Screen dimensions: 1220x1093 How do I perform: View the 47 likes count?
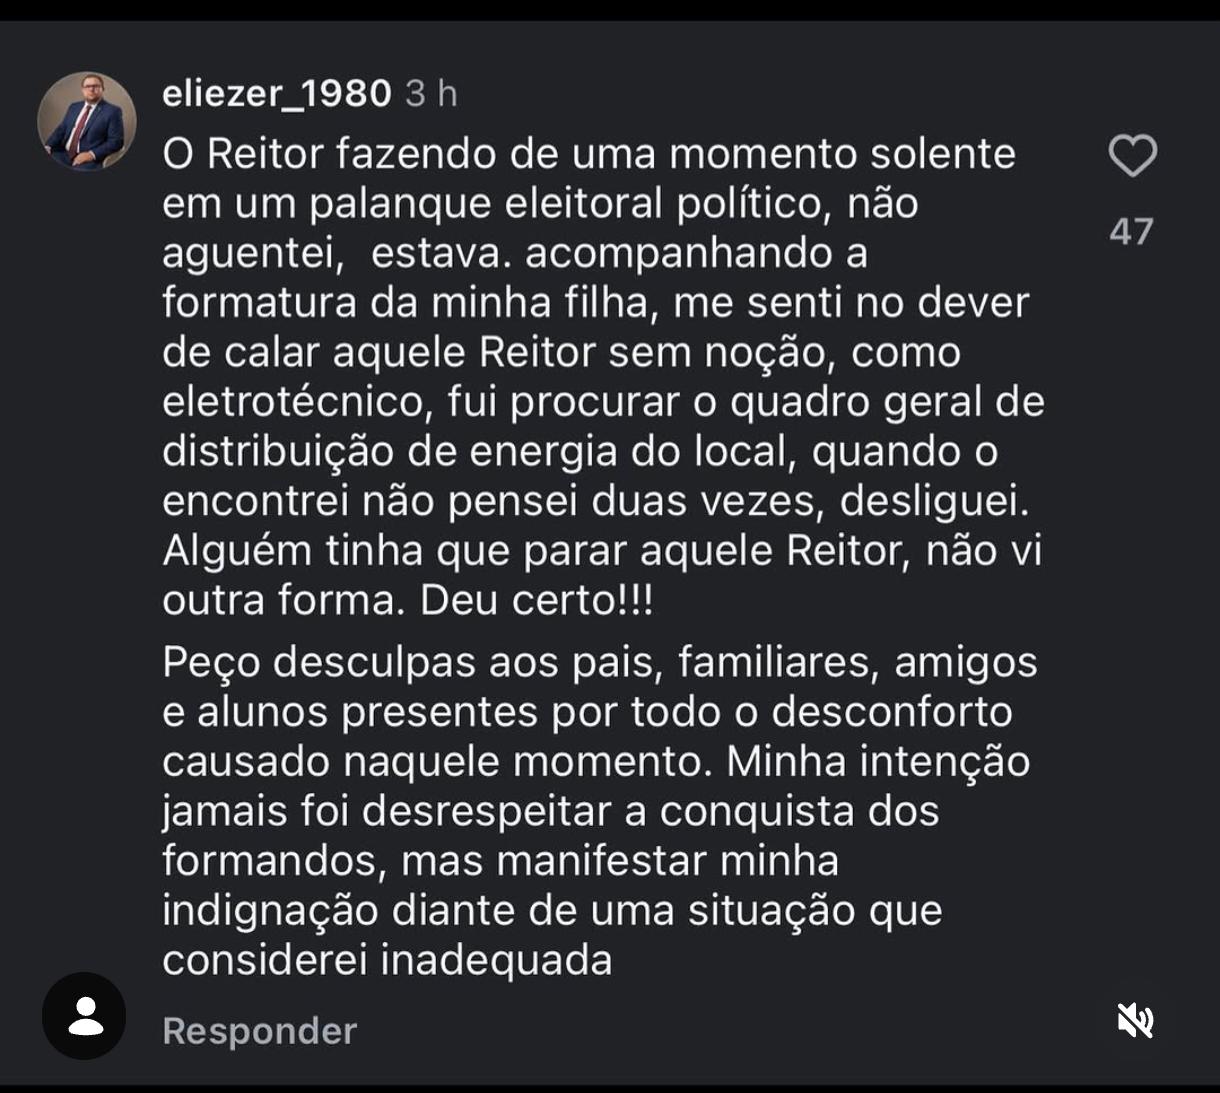(x=1131, y=232)
